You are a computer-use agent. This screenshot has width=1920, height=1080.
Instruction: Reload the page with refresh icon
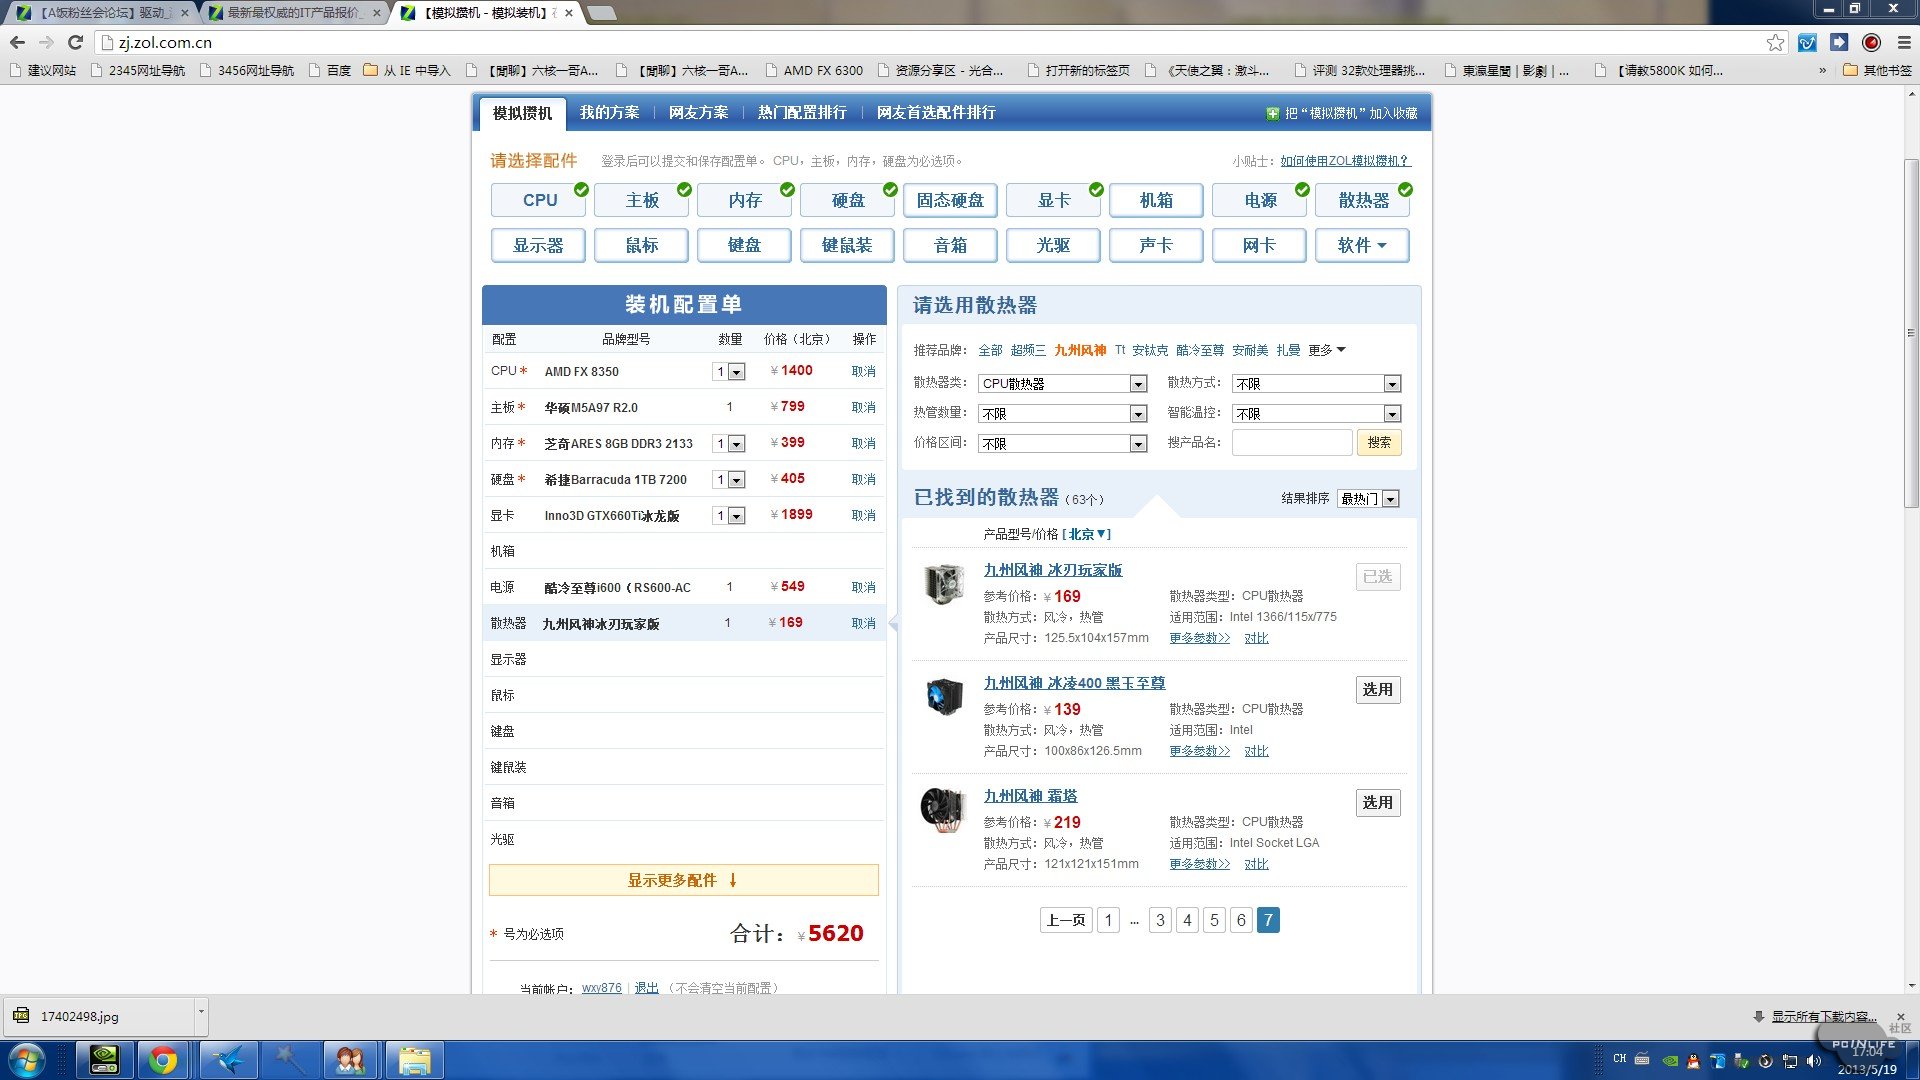(x=75, y=42)
